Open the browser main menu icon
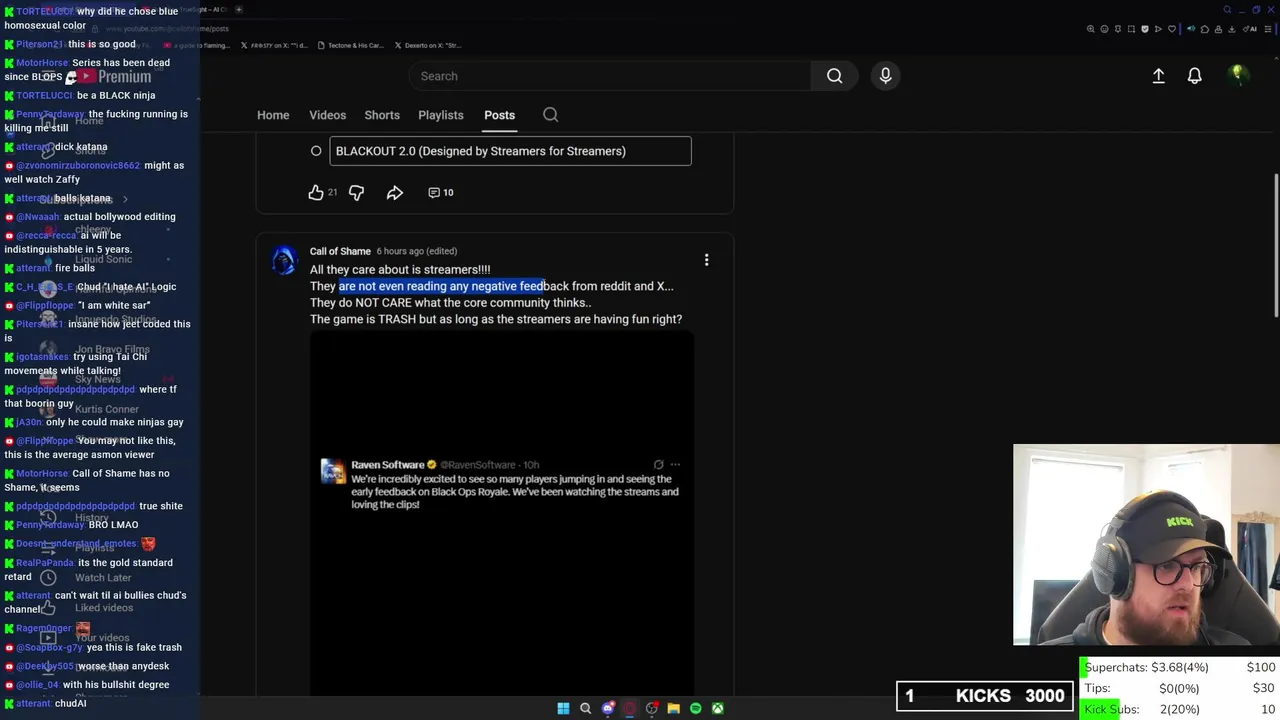1280x720 pixels. click(1267, 29)
